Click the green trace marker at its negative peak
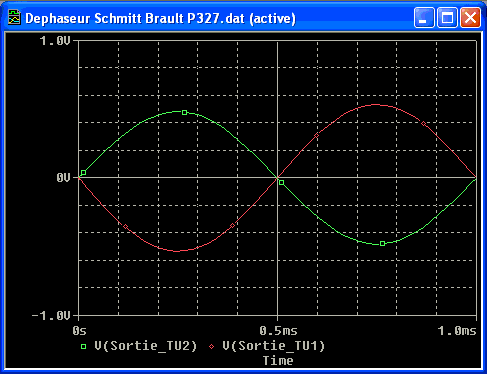The height and width of the screenshot is (374, 487). click(383, 244)
